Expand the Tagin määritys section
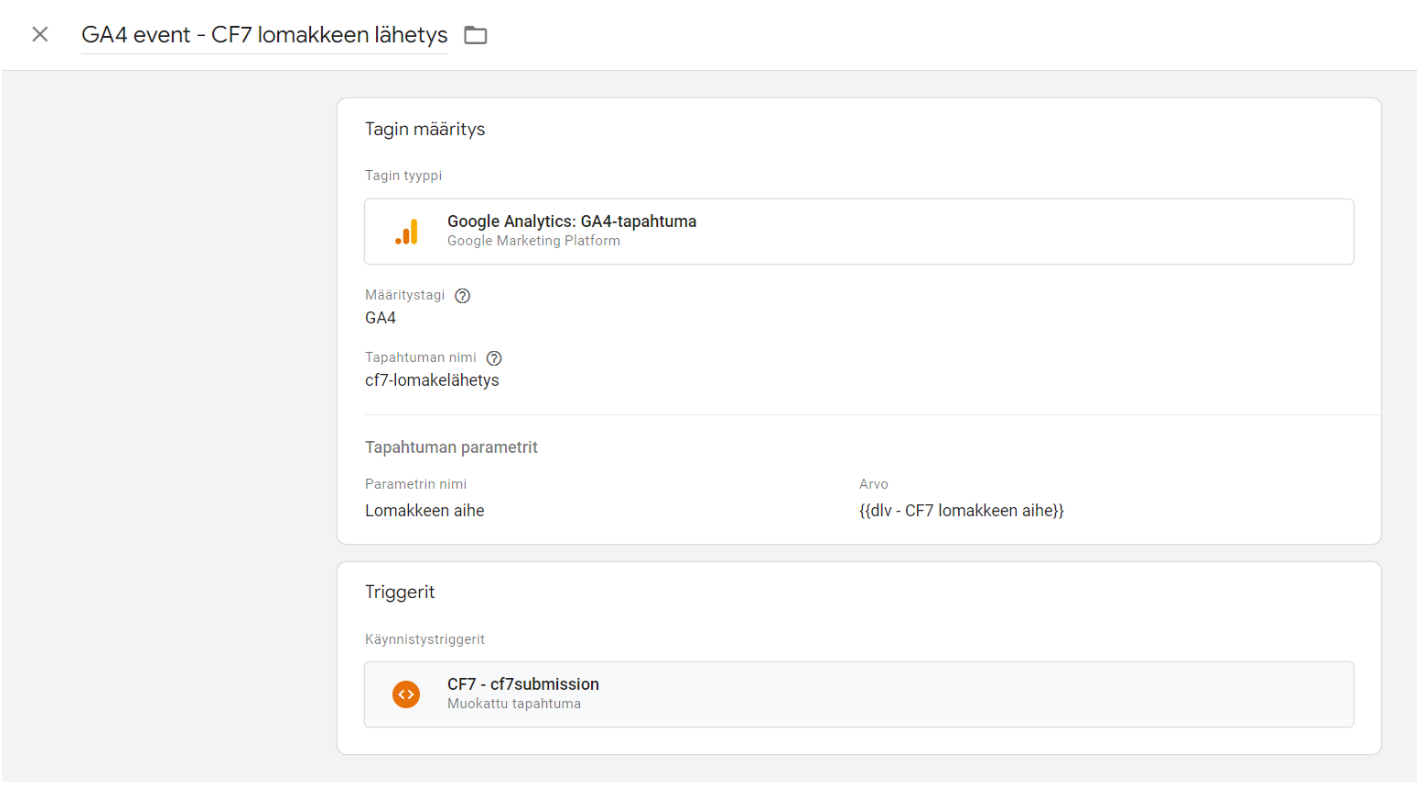The width and height of the screenshot is (1419, 786). [424, 129]
